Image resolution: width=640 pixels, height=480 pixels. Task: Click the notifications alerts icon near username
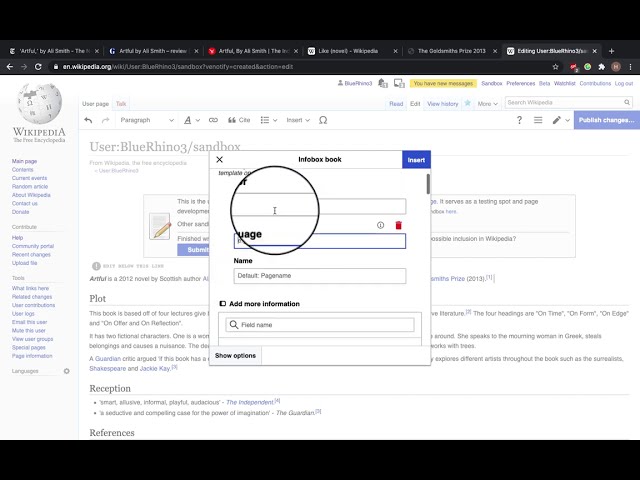coord(382,83)
